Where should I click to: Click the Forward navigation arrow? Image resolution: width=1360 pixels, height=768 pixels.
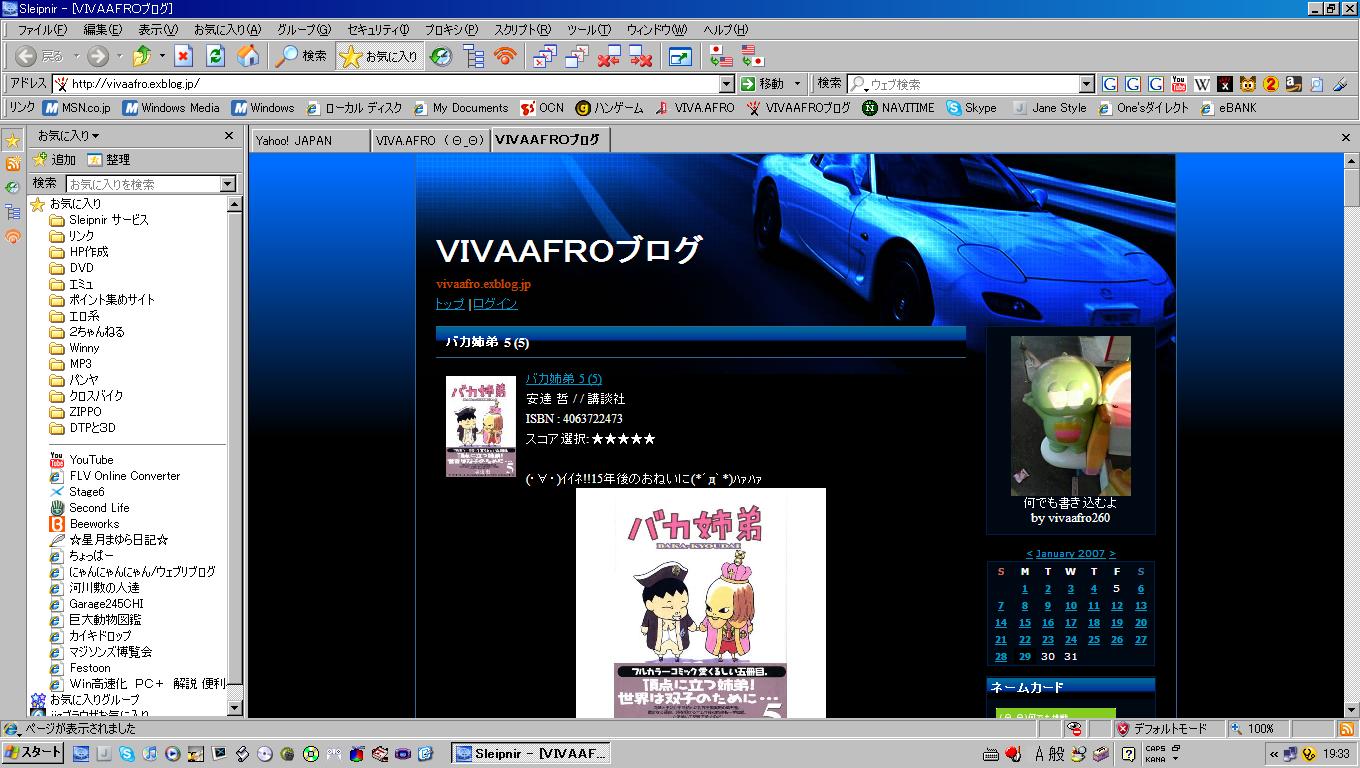97,56
